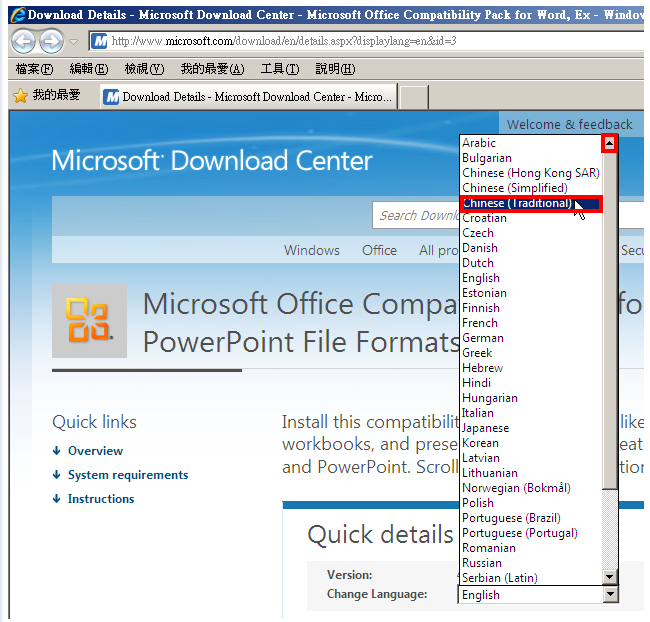This screenshot has width=650, height=622.
Task: Click the Office logo product thumbnail
Action: pos(90,321)
